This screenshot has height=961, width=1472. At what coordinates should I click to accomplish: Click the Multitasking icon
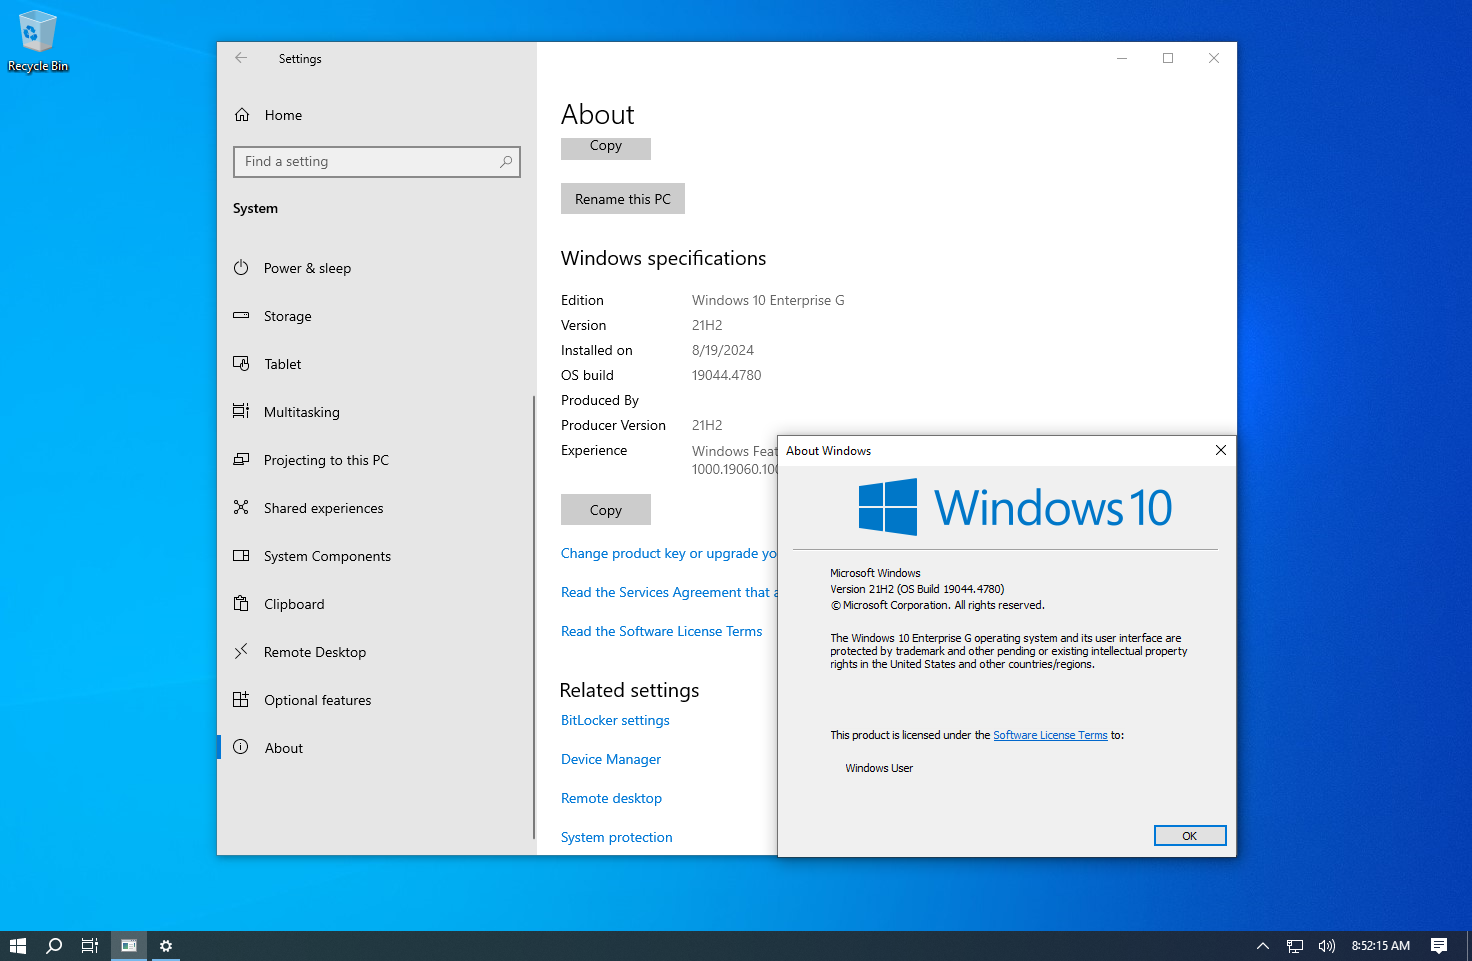[241, 411]
